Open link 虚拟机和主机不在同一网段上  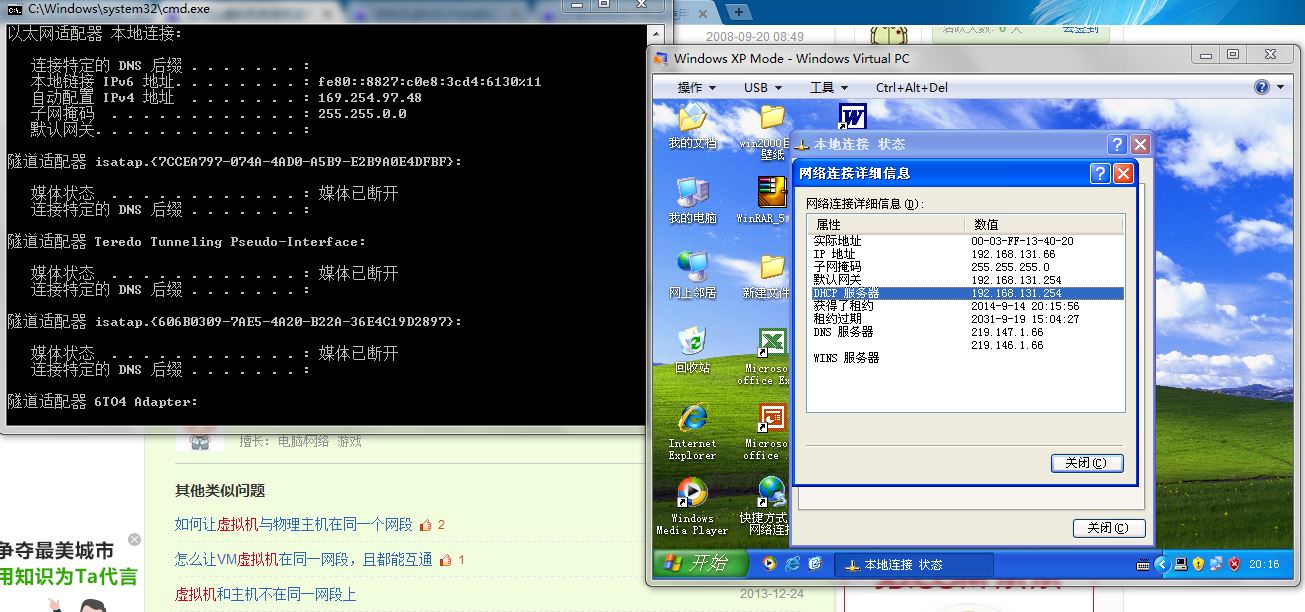[265, 594]
